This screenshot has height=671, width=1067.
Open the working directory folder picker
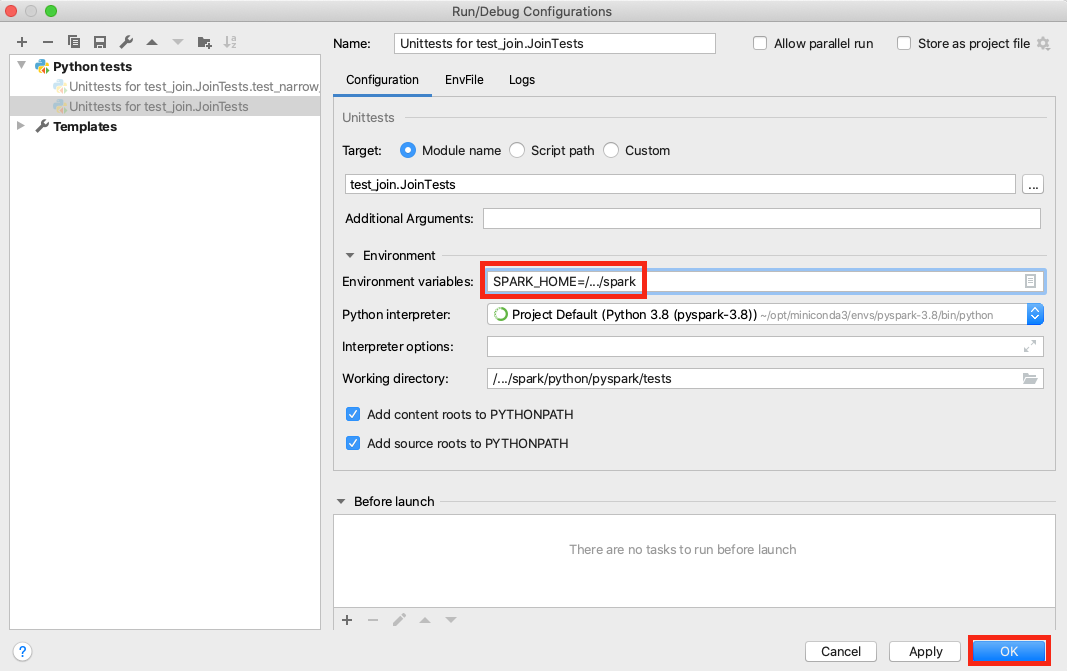(1031, 378)
